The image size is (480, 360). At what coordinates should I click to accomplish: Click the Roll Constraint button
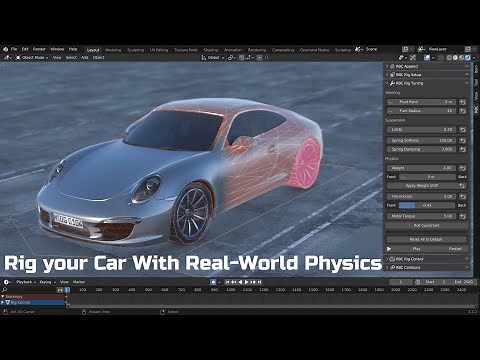tap(427, 226)
